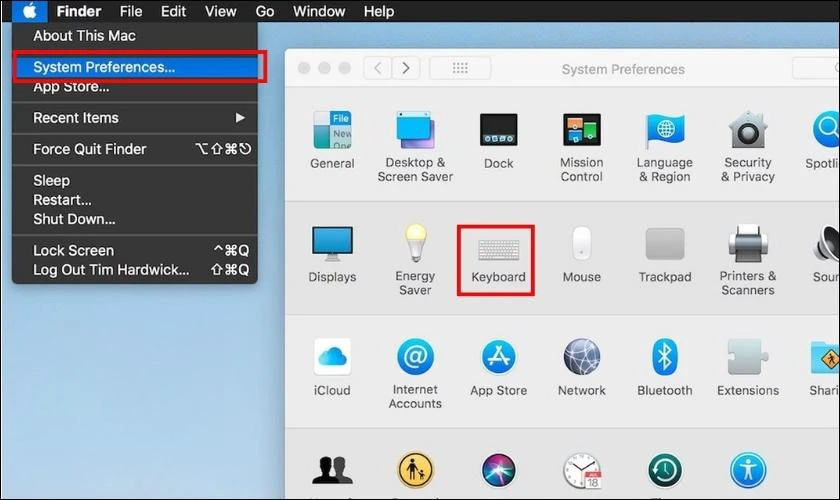Choose Lock Screen
The image size is (840, 500).
[135, 250]
